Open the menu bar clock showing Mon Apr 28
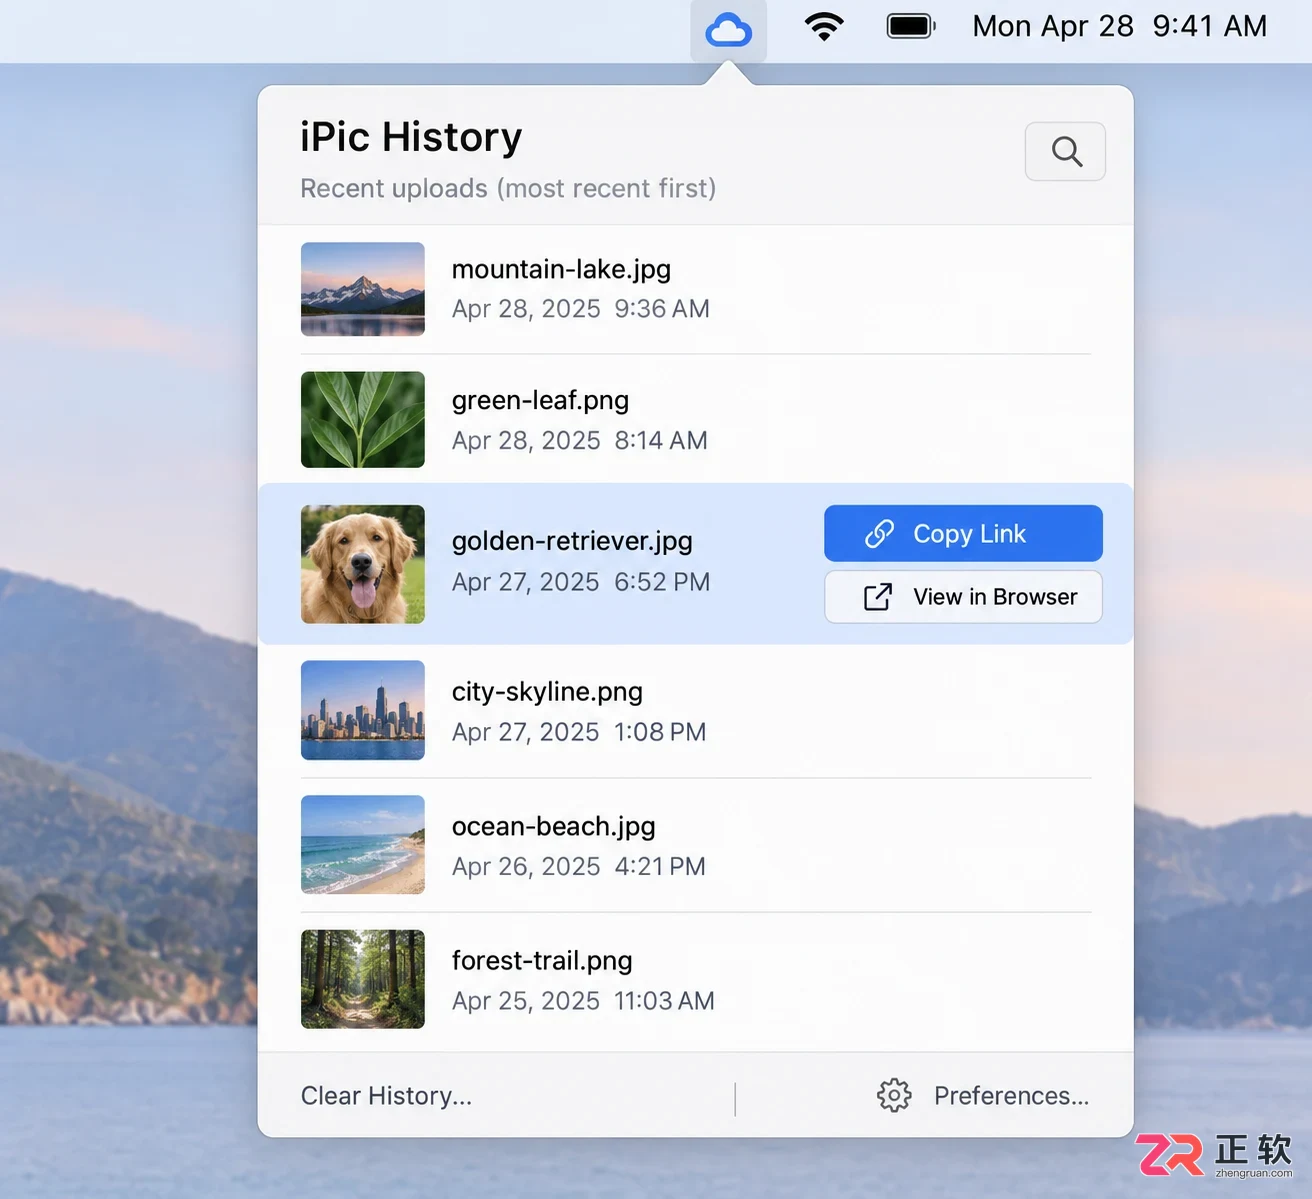 pyautogui.click(x=1119, y=26)
